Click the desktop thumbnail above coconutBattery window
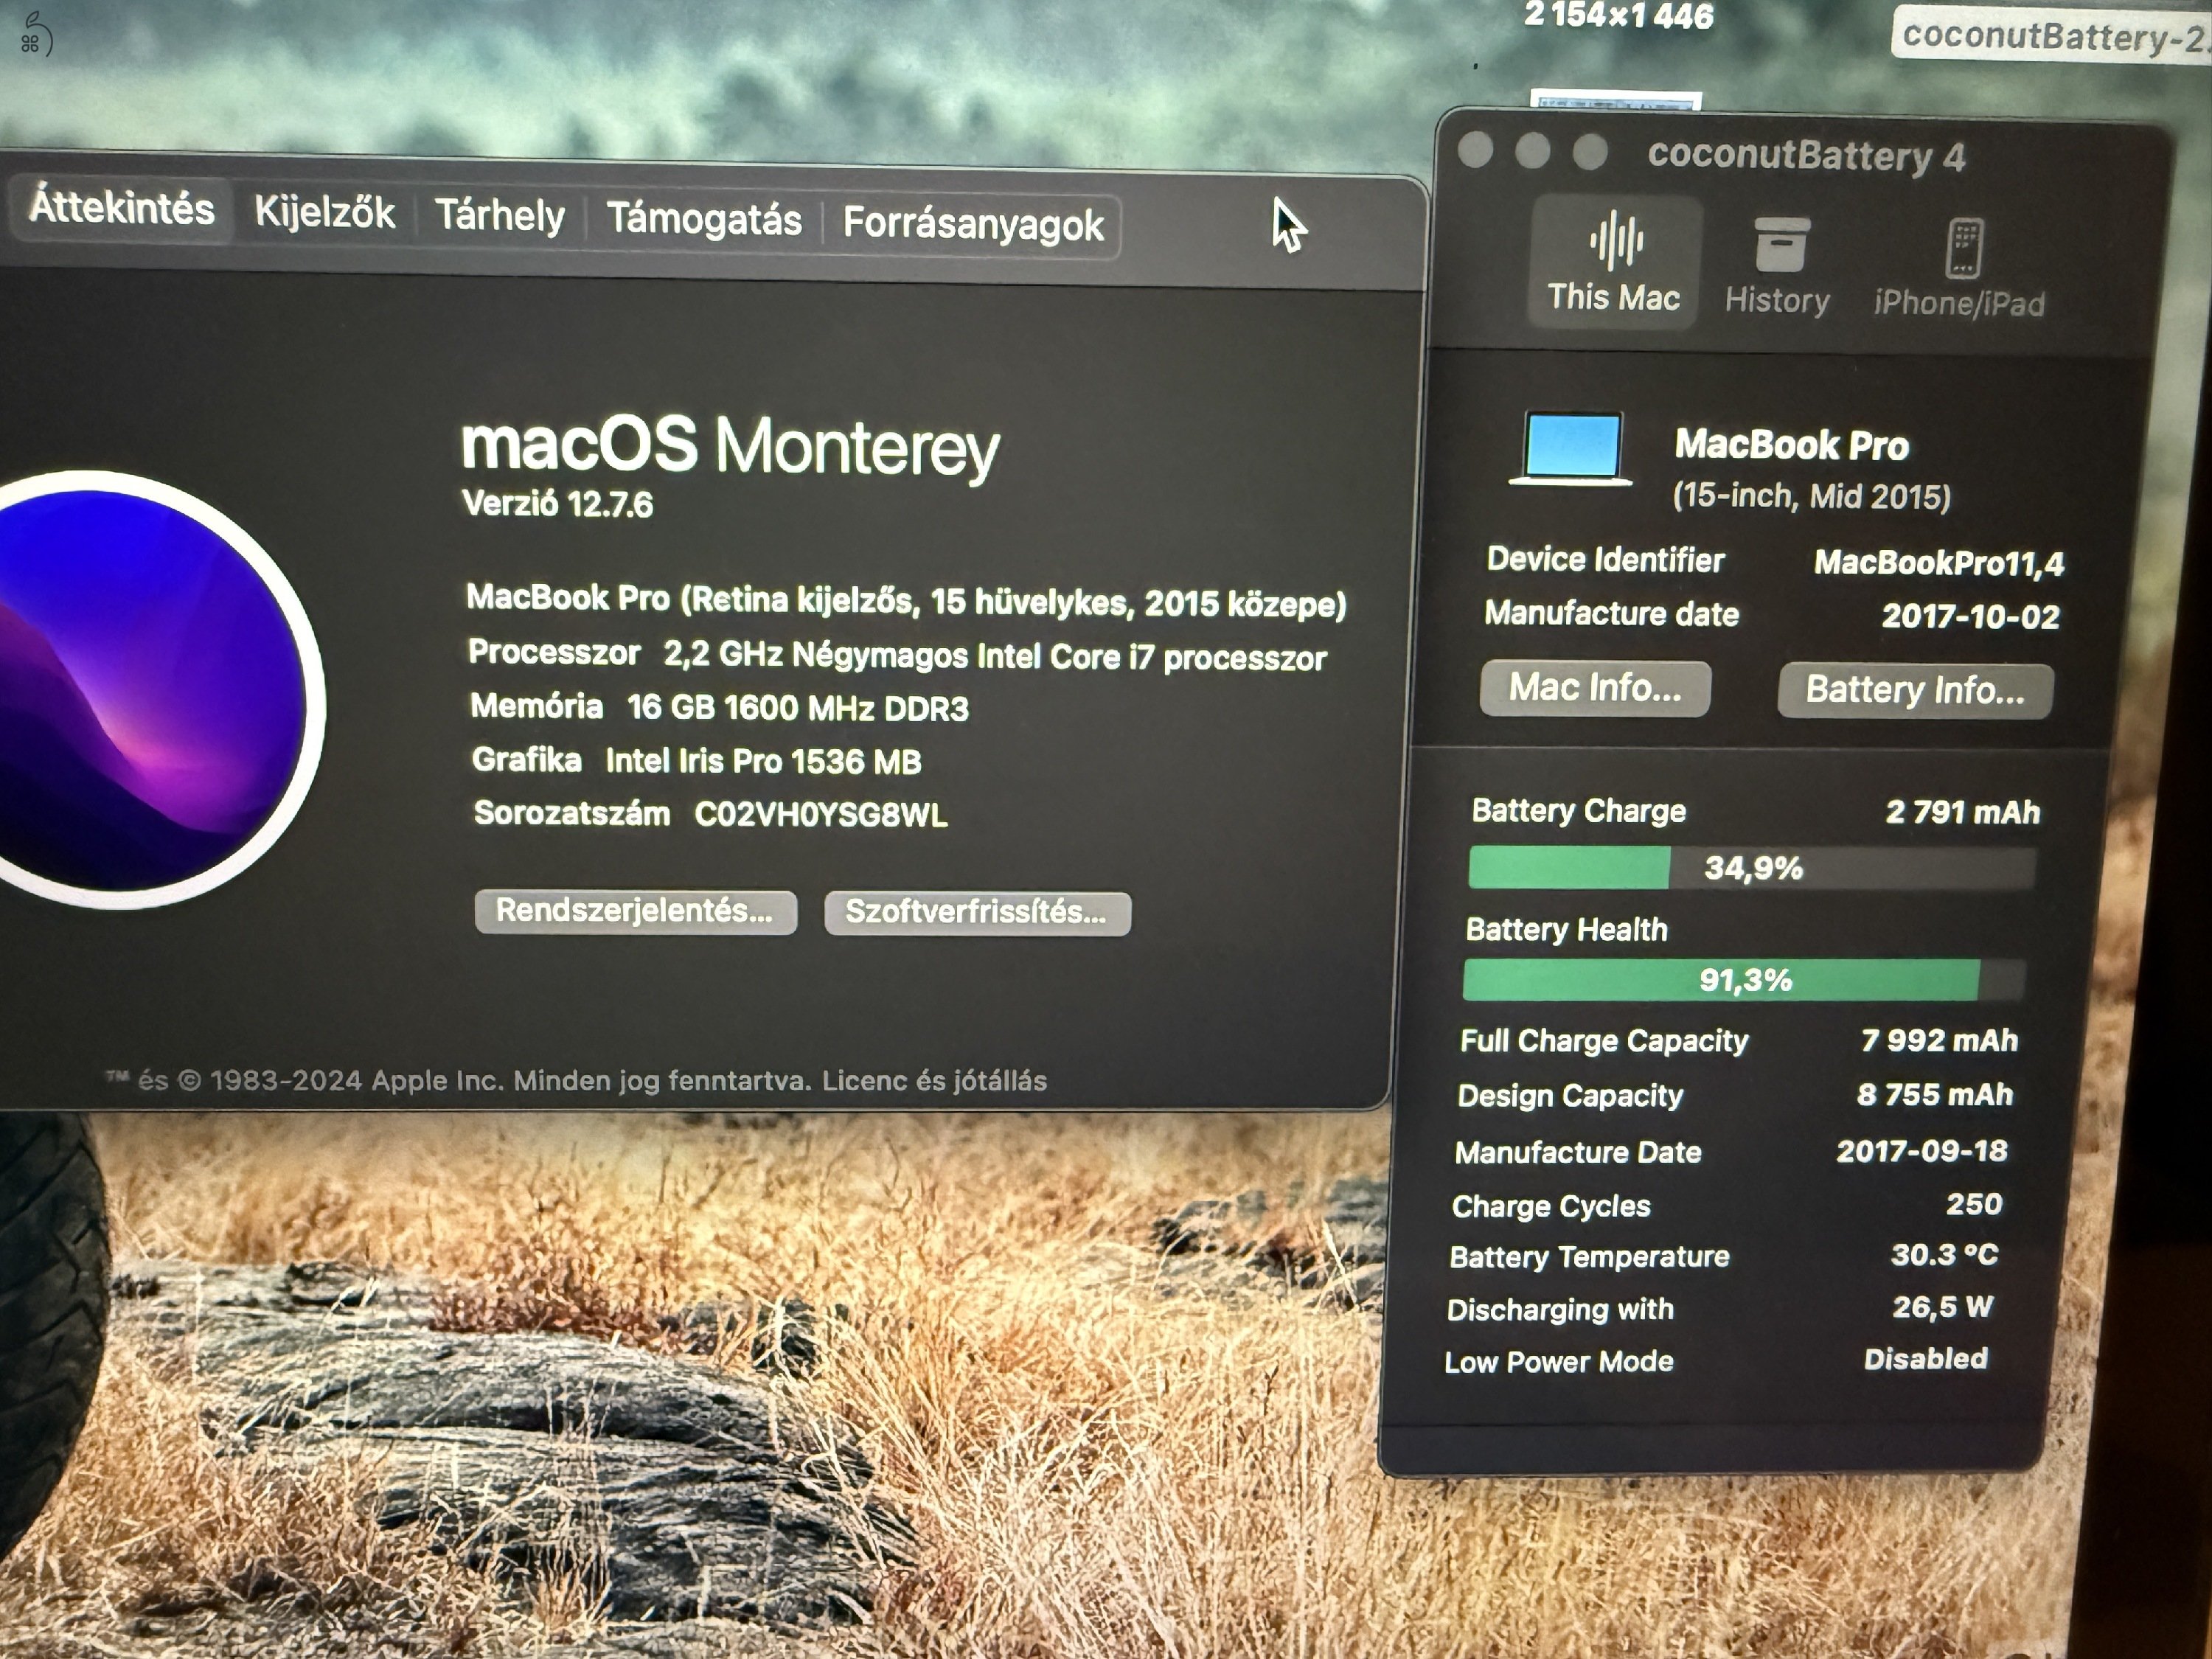The height and width of the screenshot is (1659, 2212). 1615,99
